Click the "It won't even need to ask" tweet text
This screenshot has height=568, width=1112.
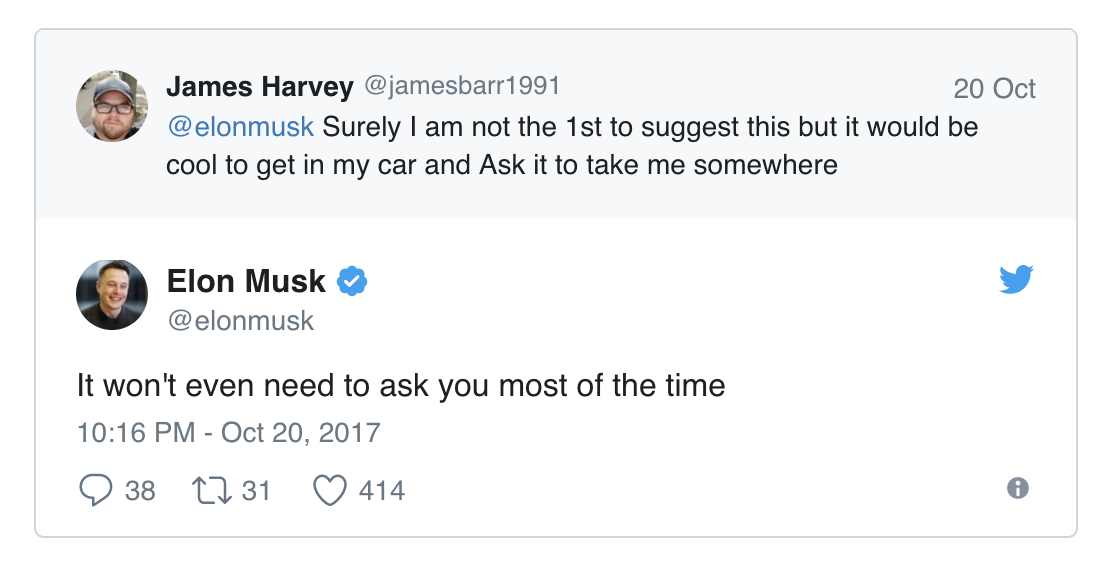400,385
